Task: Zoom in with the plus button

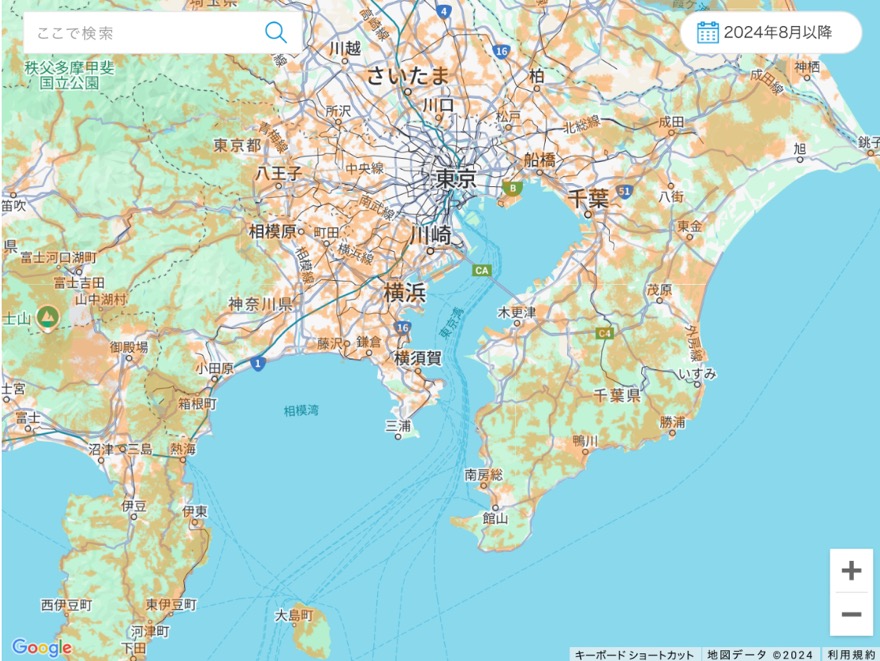Action: click(851, 571)
